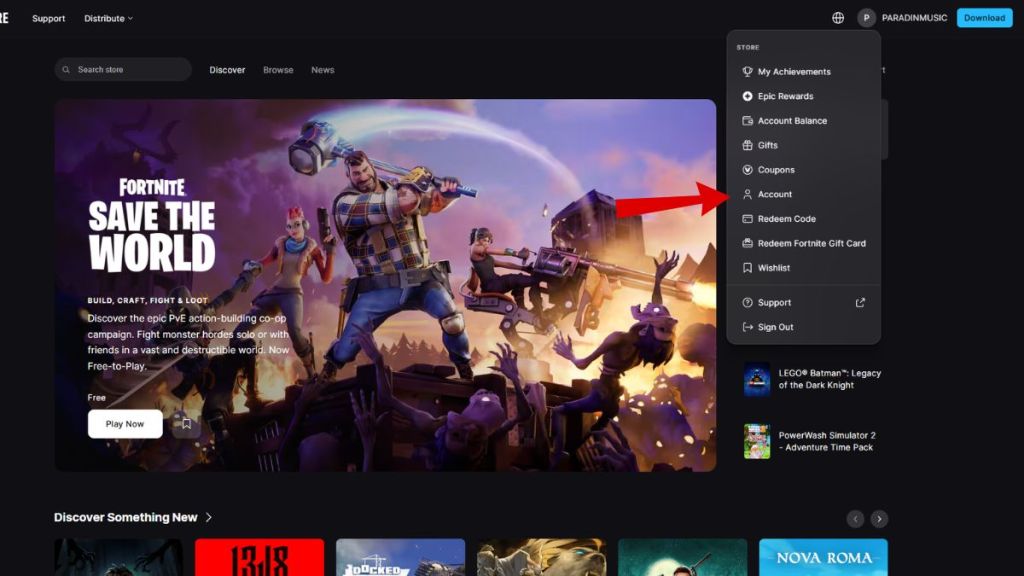Bookmark Fortnite Save the World via wishlist icon
This screenshot has width=1024, height=576.
186,424
